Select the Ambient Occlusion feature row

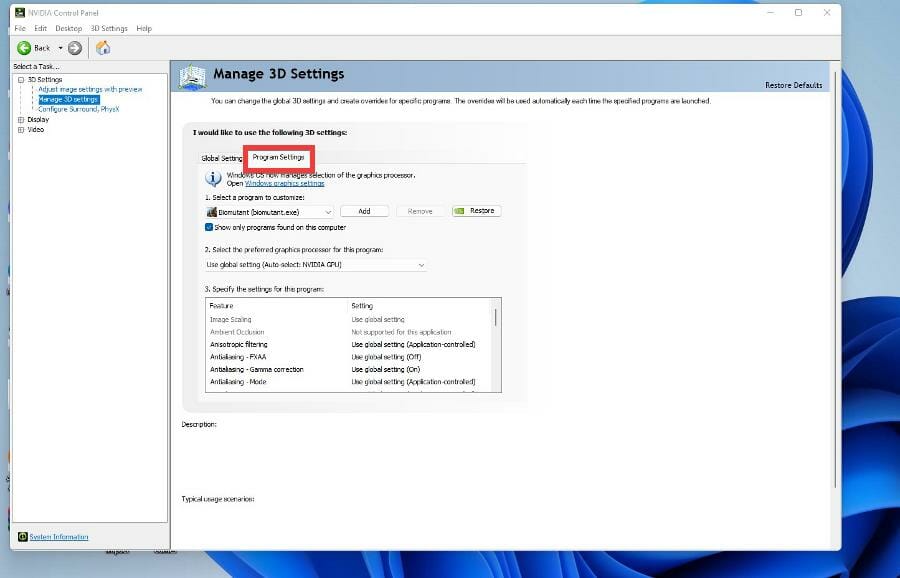pyautogui.click(x=350, y=332)
